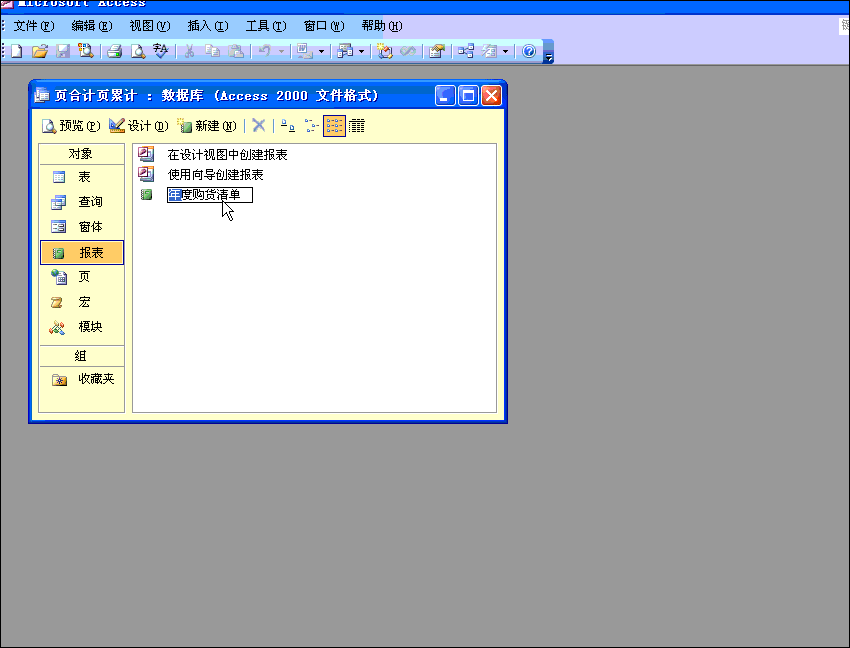Switch to Large Icons view
This screenshot has width=850, height=648.
[287, 126]
